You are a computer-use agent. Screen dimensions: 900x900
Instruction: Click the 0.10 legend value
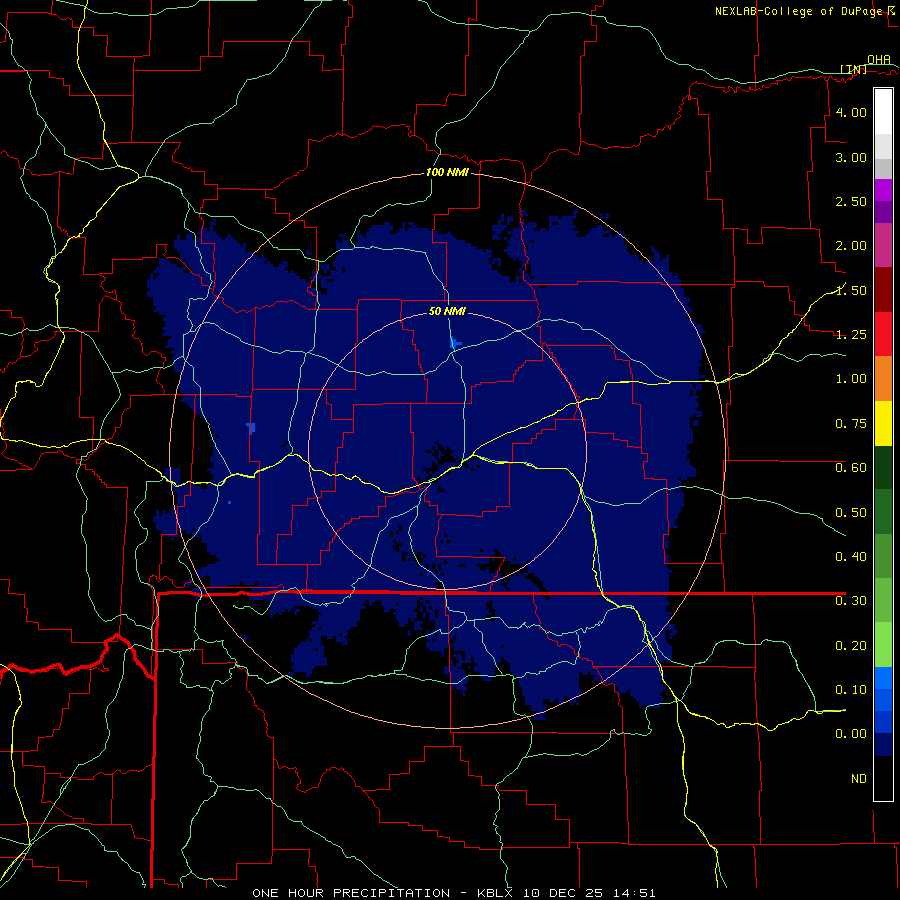(x=851, y=690)
